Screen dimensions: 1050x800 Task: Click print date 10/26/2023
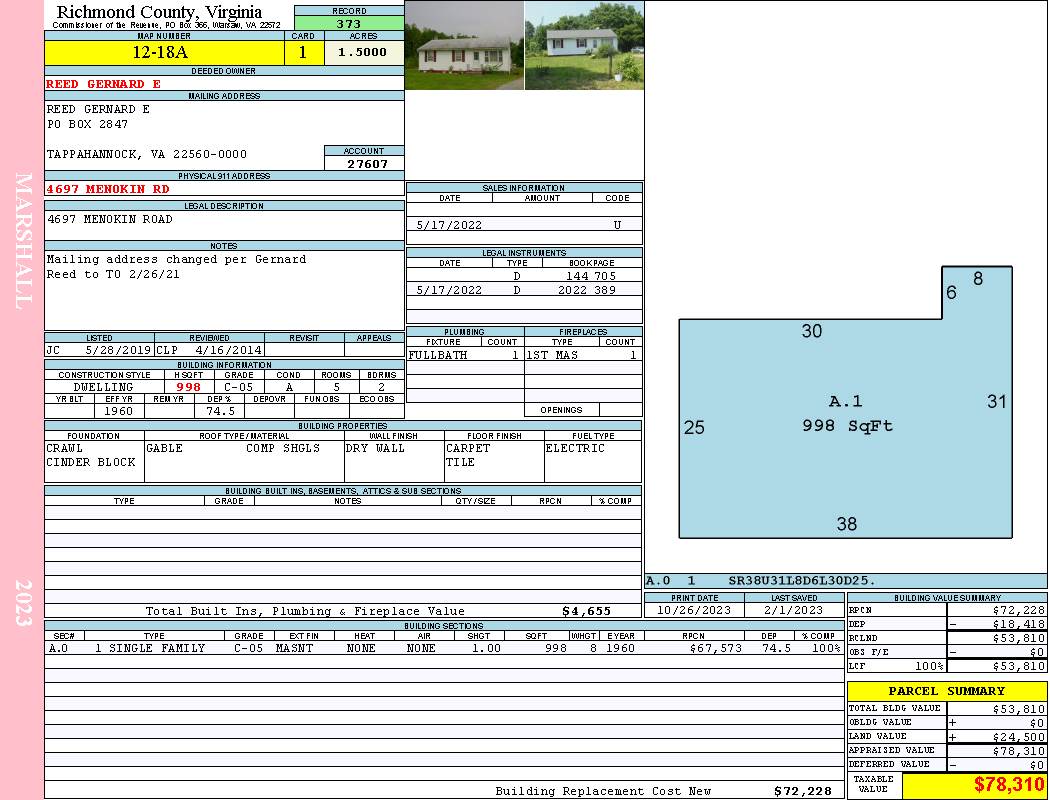694,610
